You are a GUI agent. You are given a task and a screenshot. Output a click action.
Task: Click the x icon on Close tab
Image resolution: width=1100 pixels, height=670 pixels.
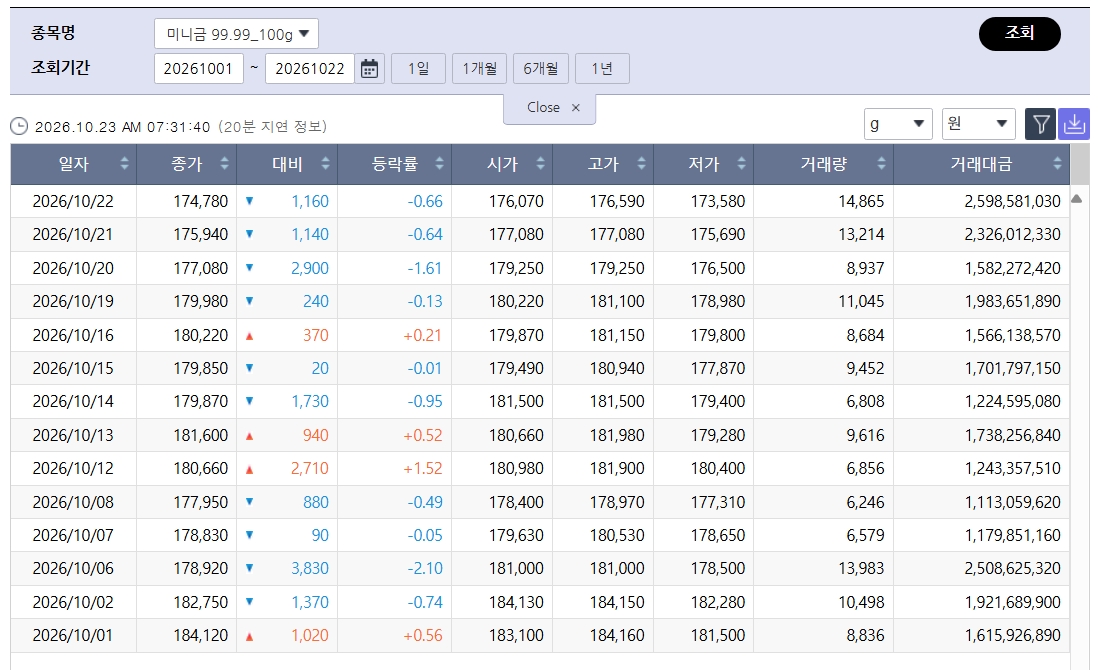[576, 107]
